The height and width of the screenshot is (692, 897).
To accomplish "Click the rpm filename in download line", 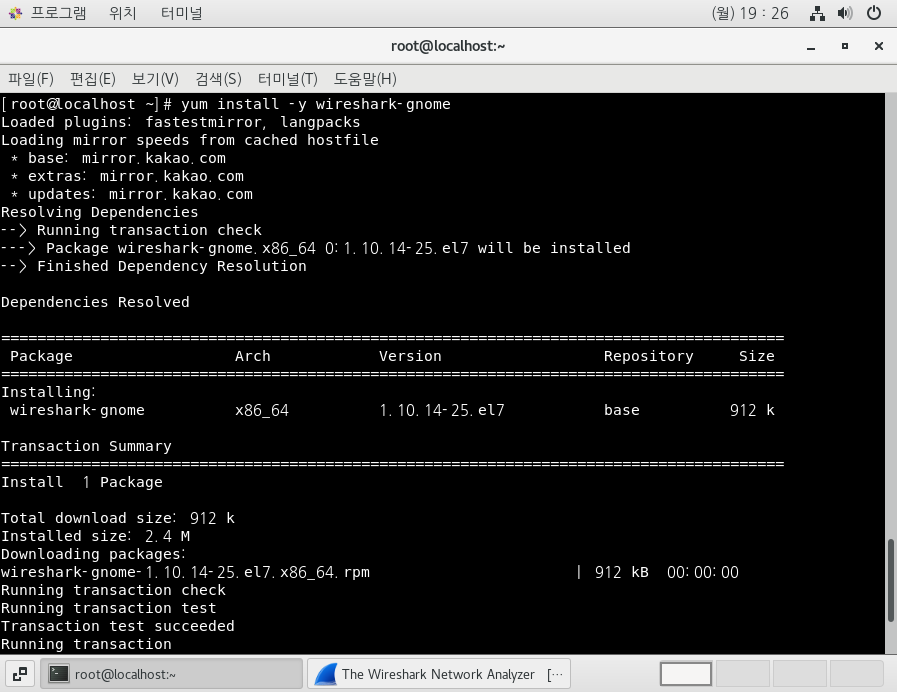I will (x=185, y=572).
